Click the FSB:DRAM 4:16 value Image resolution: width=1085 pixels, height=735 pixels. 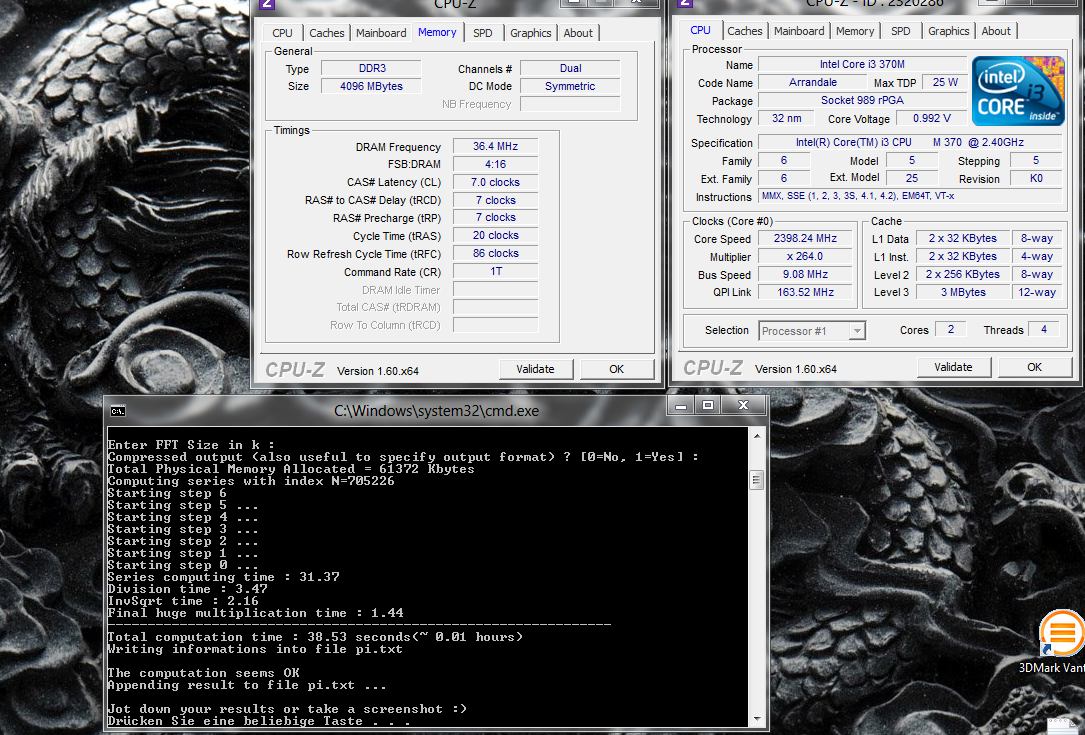(495, 164)
